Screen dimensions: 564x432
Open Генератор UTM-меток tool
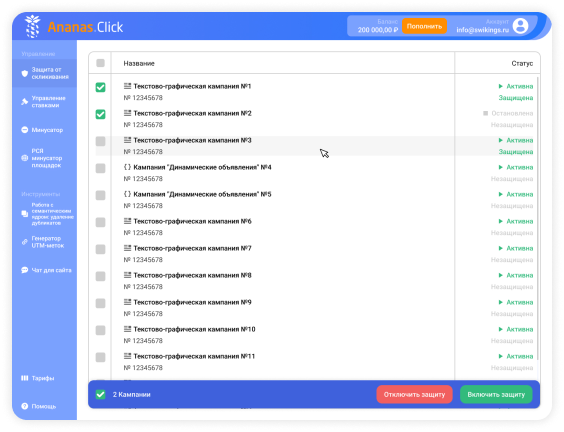pyautogui.click(x=44, y=242)
